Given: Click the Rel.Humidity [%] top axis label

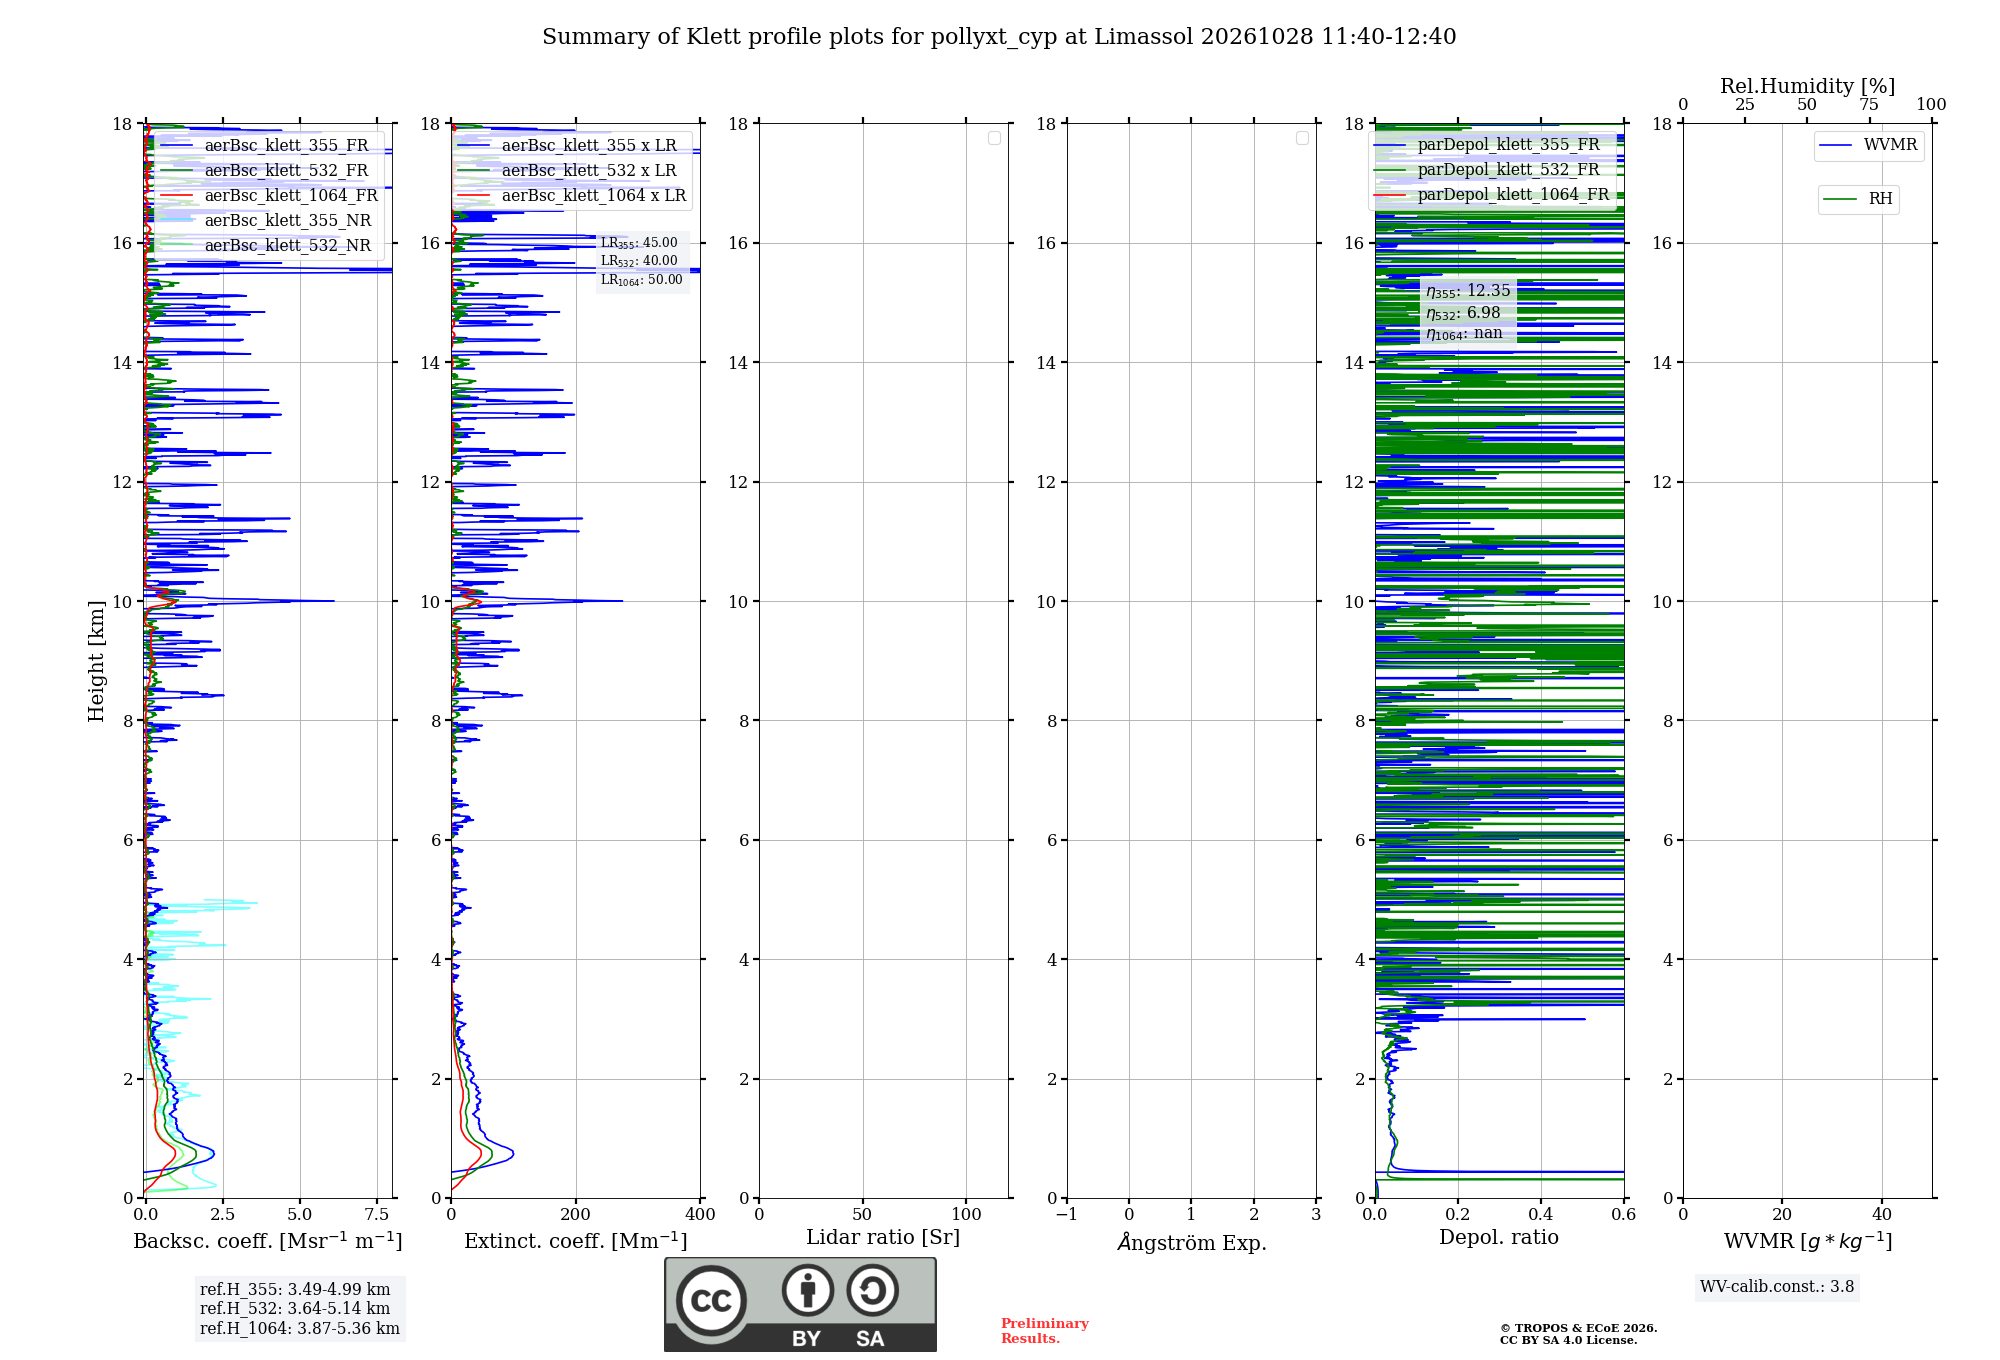Looking at the screenshot, I should (x=1807, y=86).
